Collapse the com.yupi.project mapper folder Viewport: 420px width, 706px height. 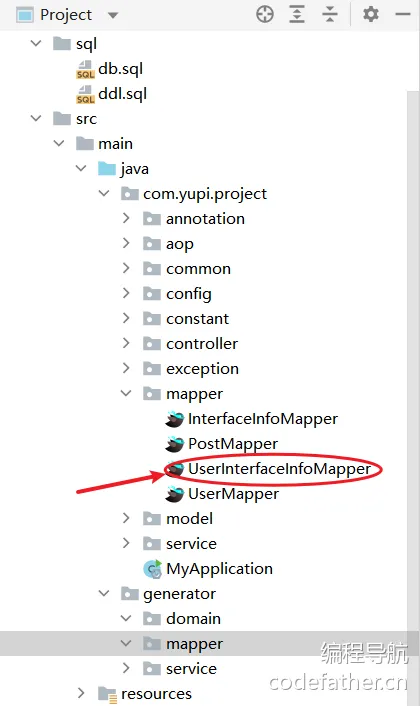[126, 394]
